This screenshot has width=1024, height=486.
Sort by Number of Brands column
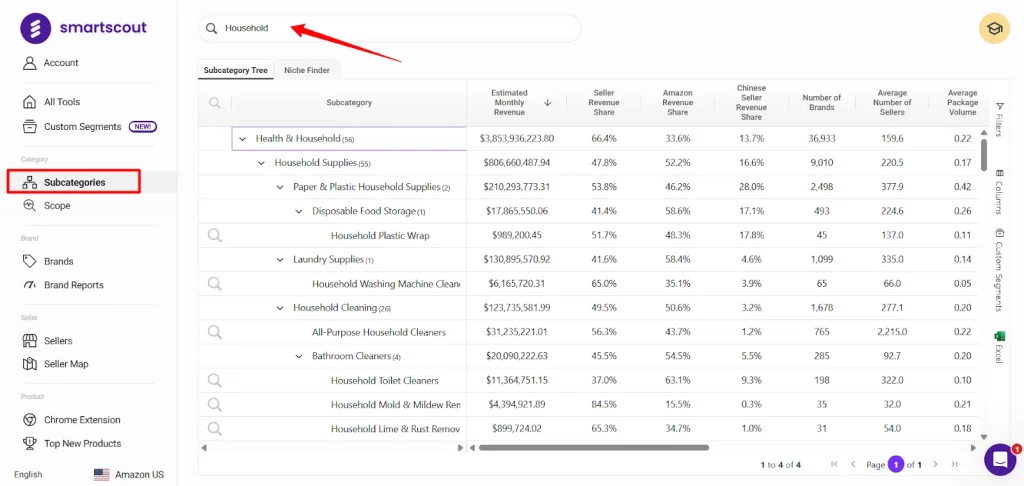(x=822, y=103)
